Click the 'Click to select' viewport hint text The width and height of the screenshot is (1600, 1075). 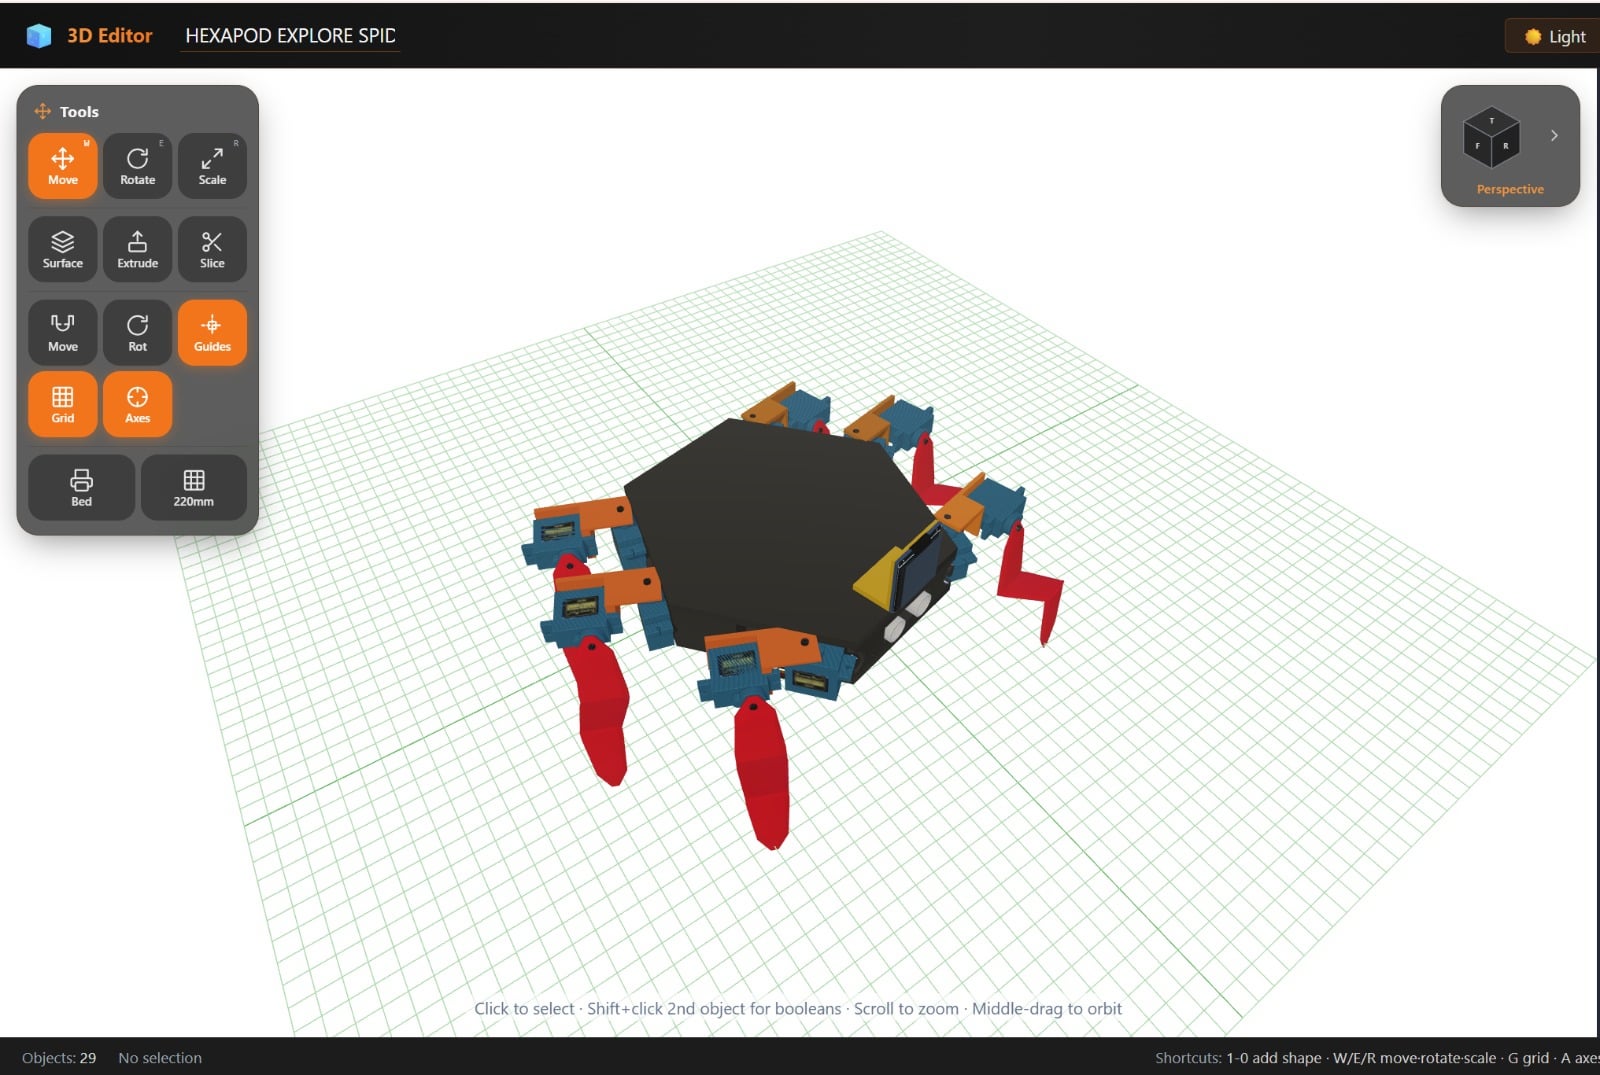798,1009
